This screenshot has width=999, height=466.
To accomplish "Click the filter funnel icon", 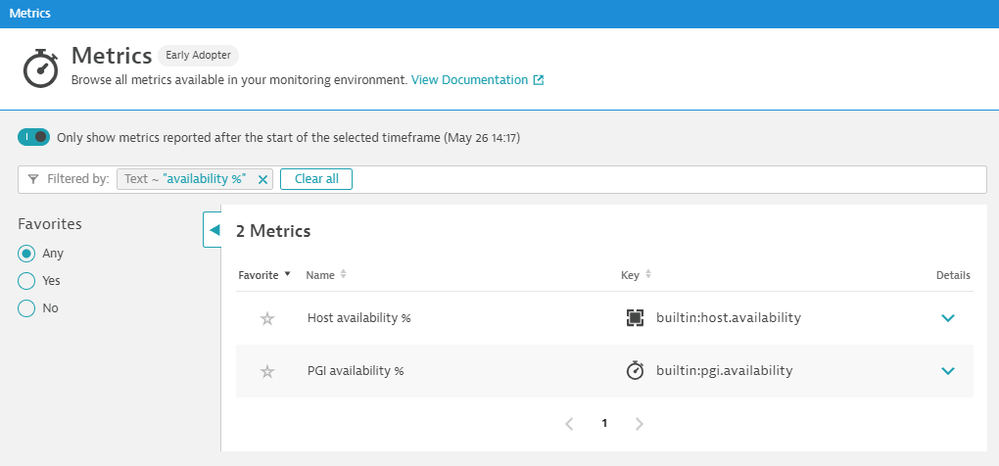I will [x=34, y=179].
